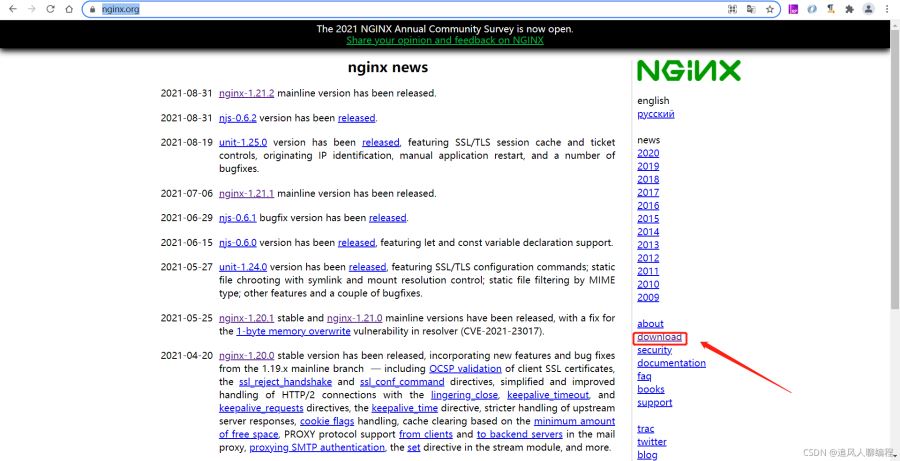Open the browser home page icon
Image resolution: width=900 pixels, height=461 pixels.
tap(69, 9)
